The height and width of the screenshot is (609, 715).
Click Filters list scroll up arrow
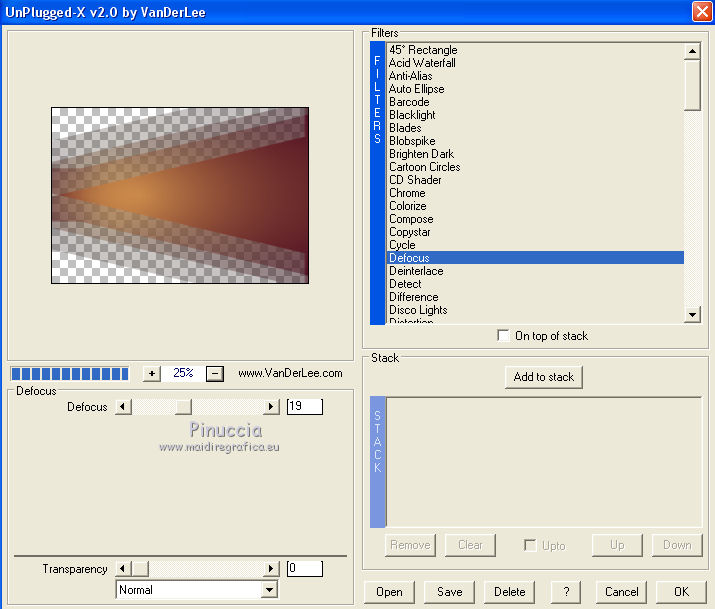(692, 51)
